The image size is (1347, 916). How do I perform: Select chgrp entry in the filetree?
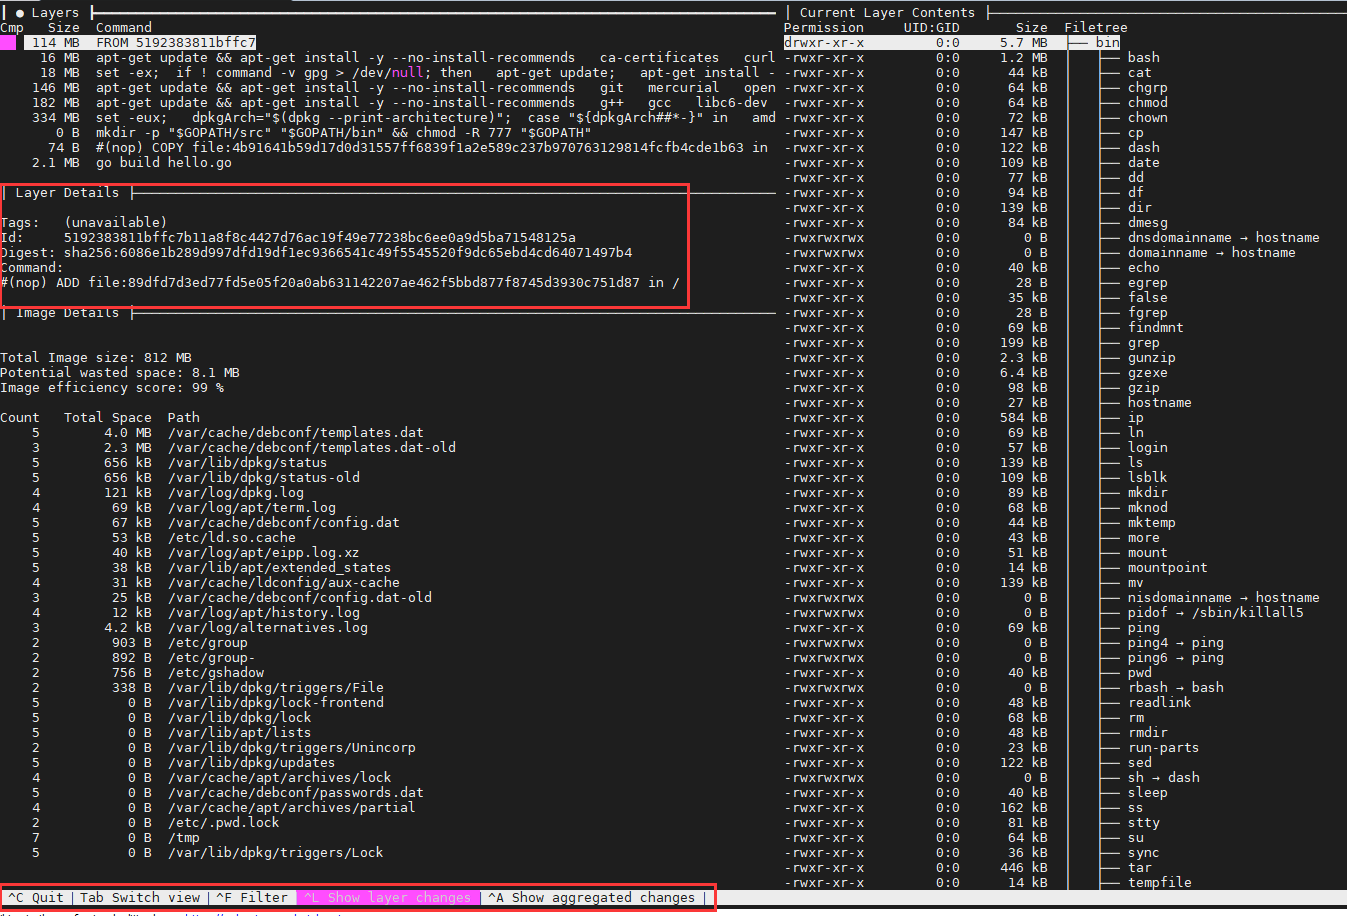coord(1148,88)
